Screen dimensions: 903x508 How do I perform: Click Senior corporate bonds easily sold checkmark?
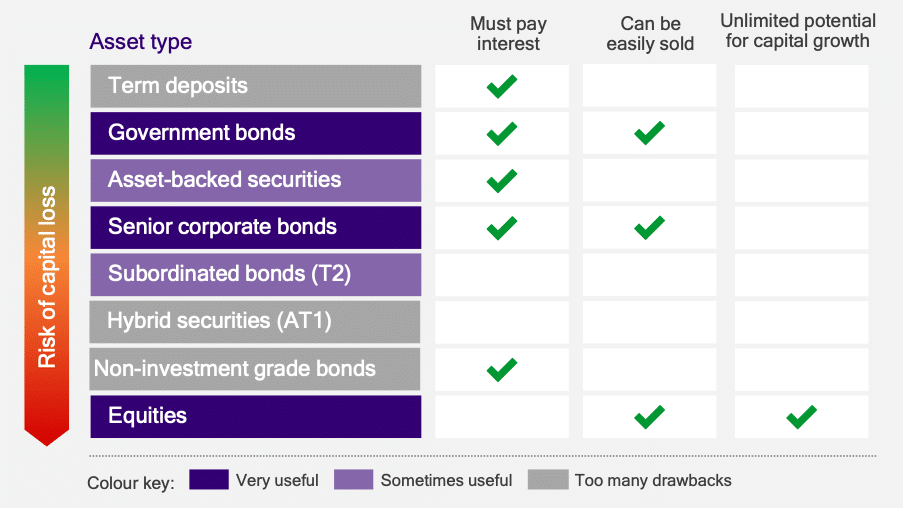click(x=649, y=228)
